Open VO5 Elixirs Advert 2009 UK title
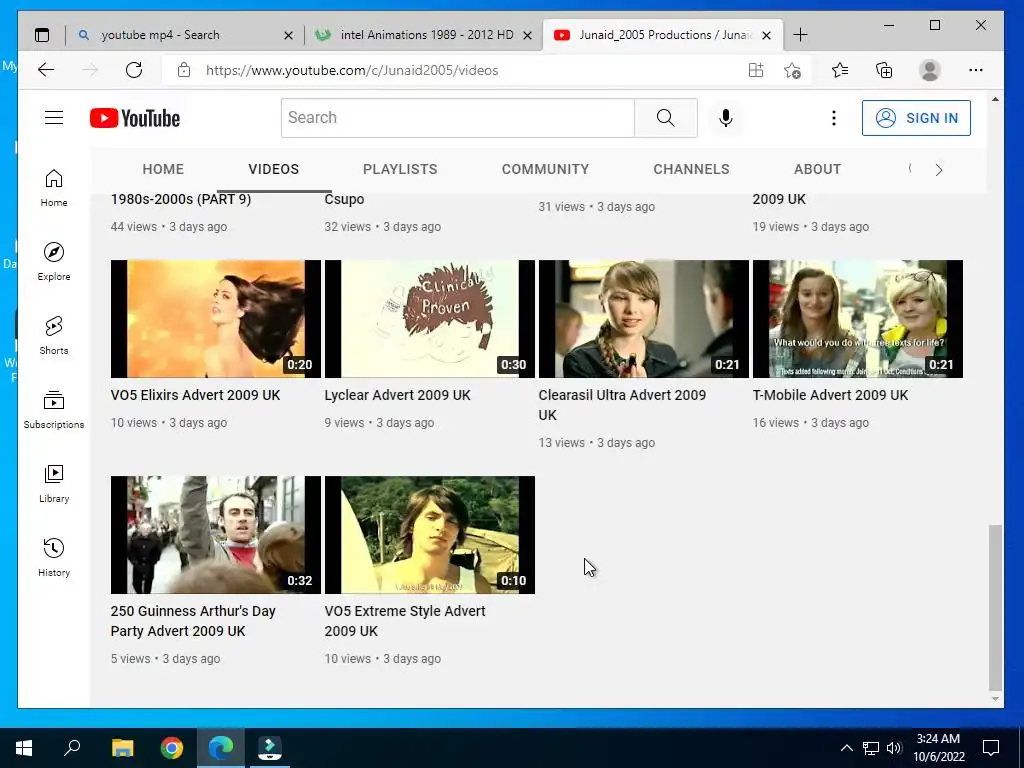 click(195, 395)
